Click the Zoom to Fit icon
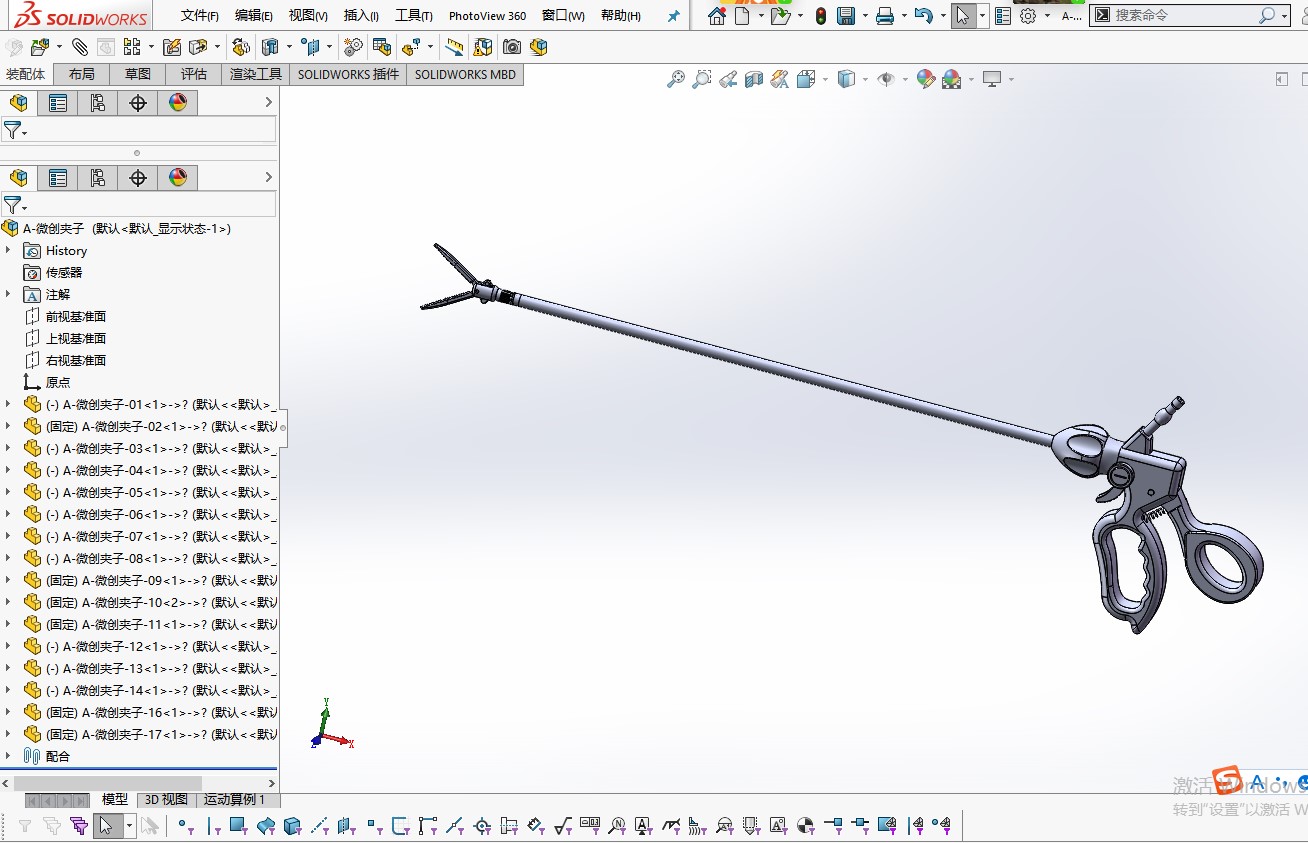Viewport: 1308px width, 843px height. click(676, 79)
